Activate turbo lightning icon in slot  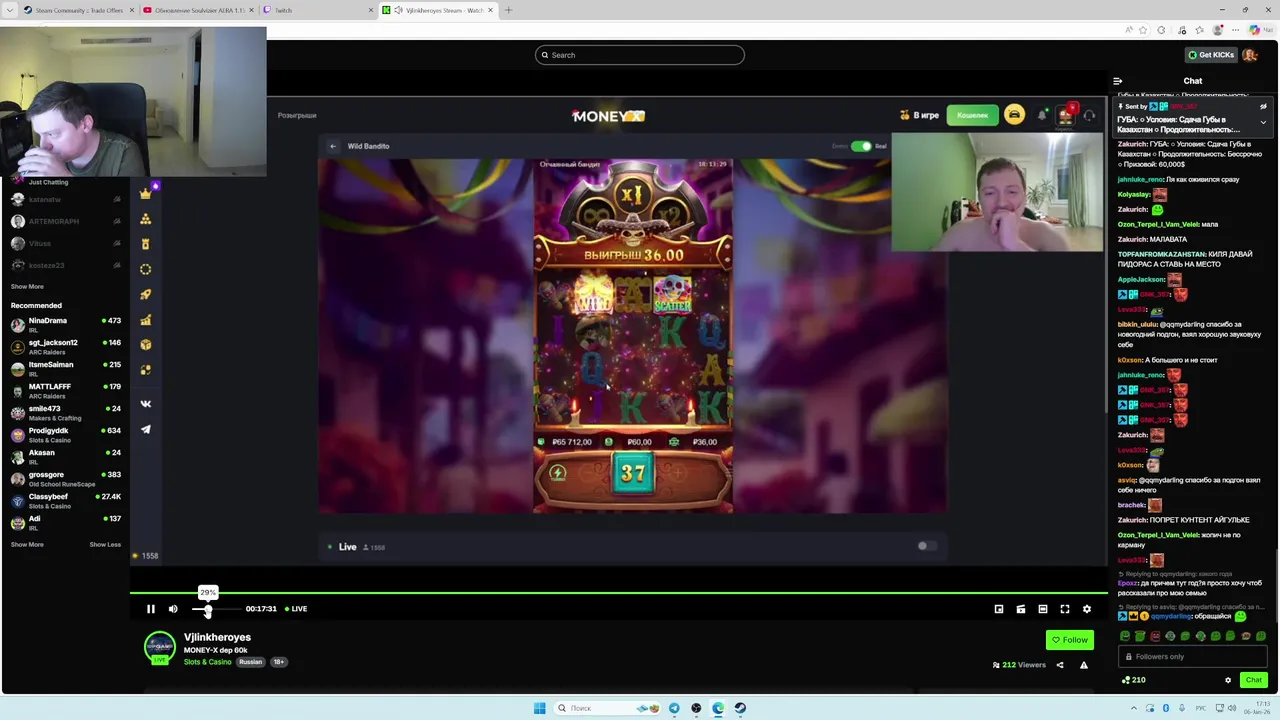tap(558, 474)
